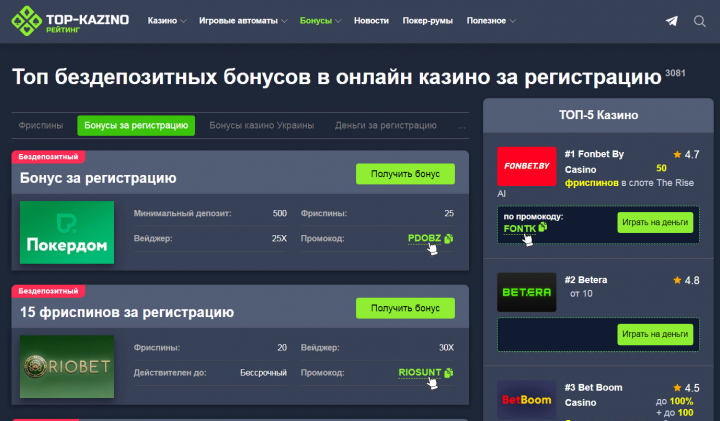Click the 25X wager value

[279, 238]
